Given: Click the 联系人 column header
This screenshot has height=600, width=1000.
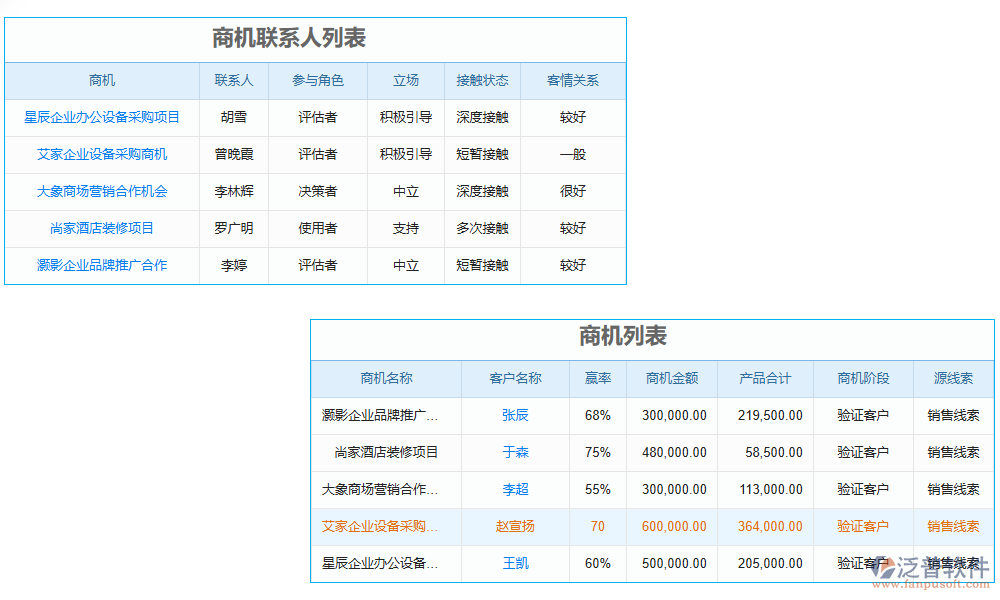Looking at the screenshot, I should click(234, 81).
